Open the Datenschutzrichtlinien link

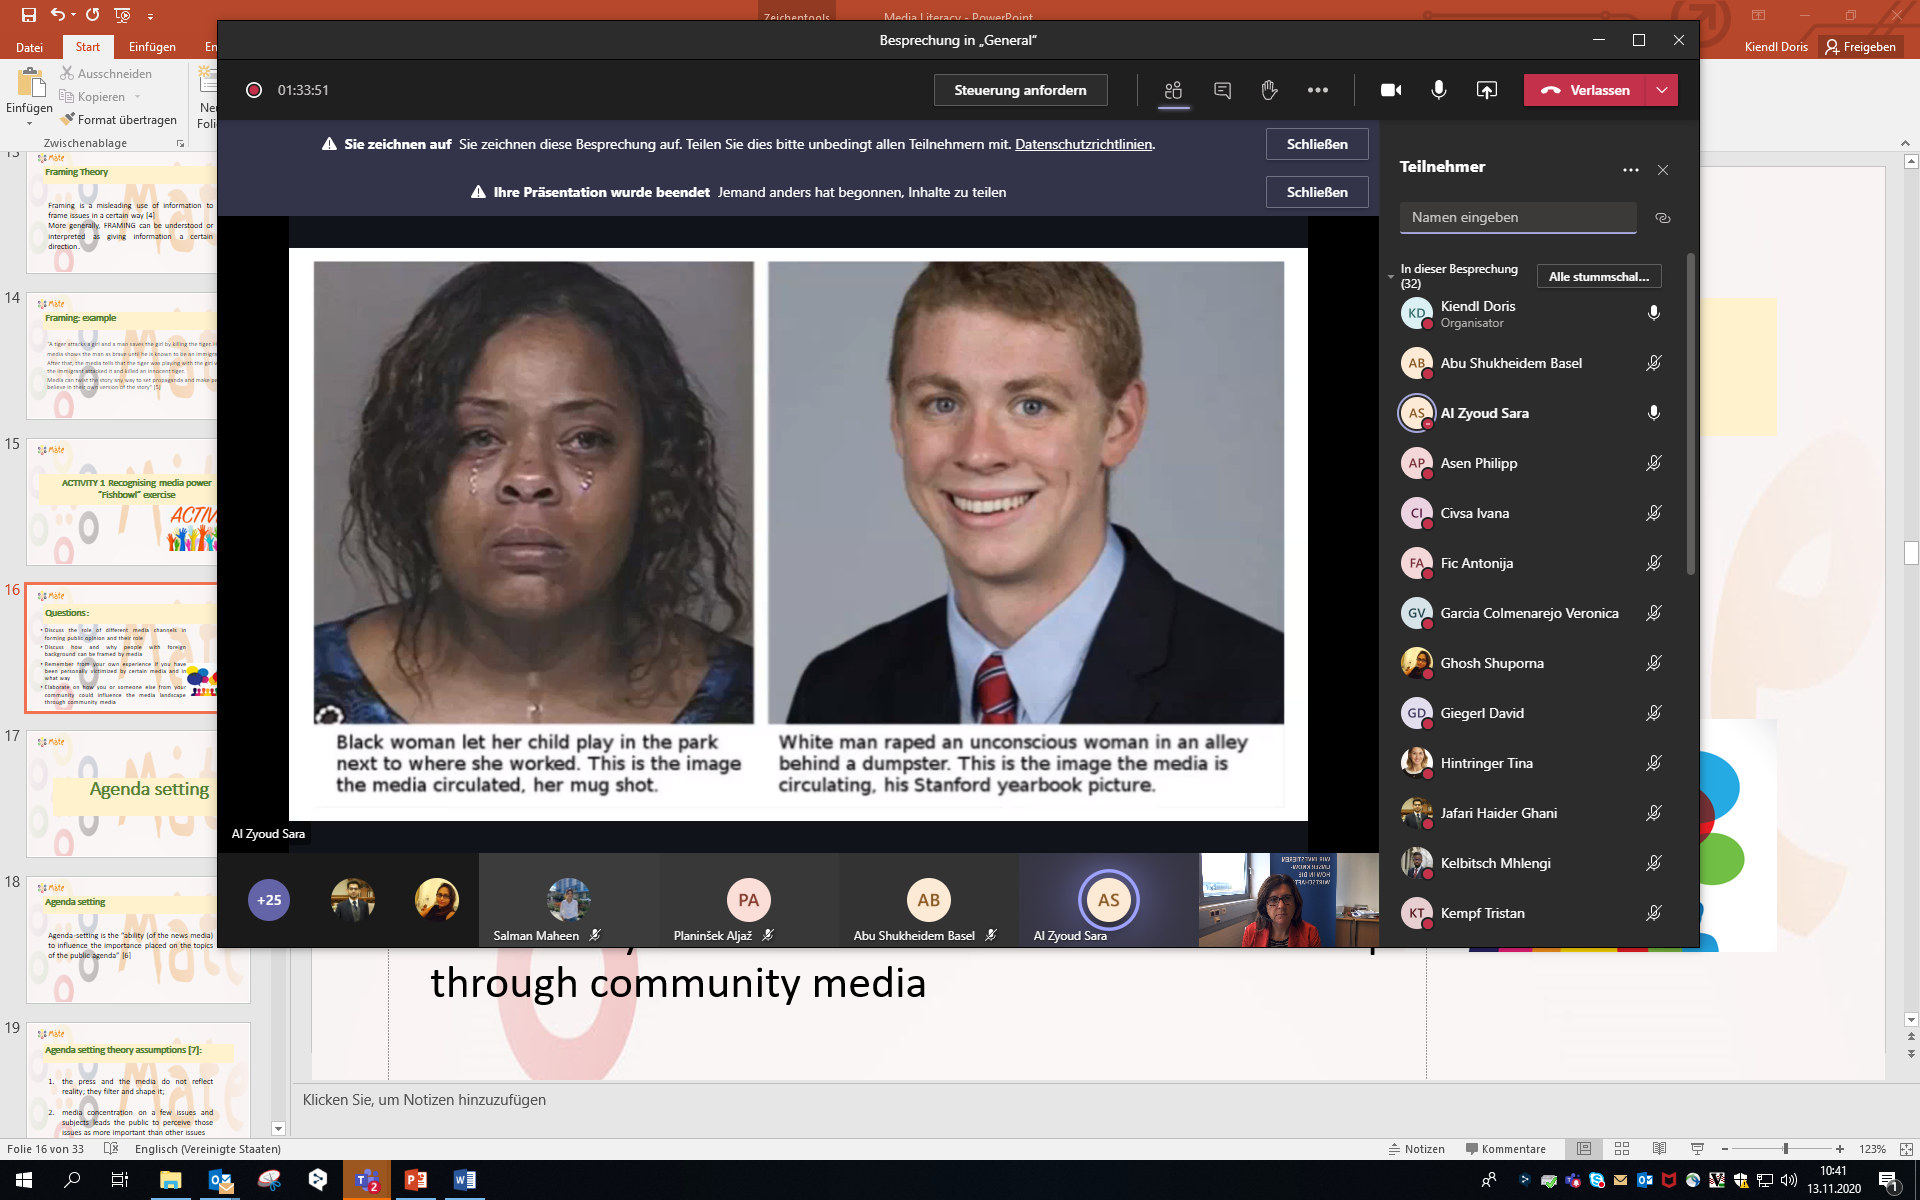tap(1083, 144)
